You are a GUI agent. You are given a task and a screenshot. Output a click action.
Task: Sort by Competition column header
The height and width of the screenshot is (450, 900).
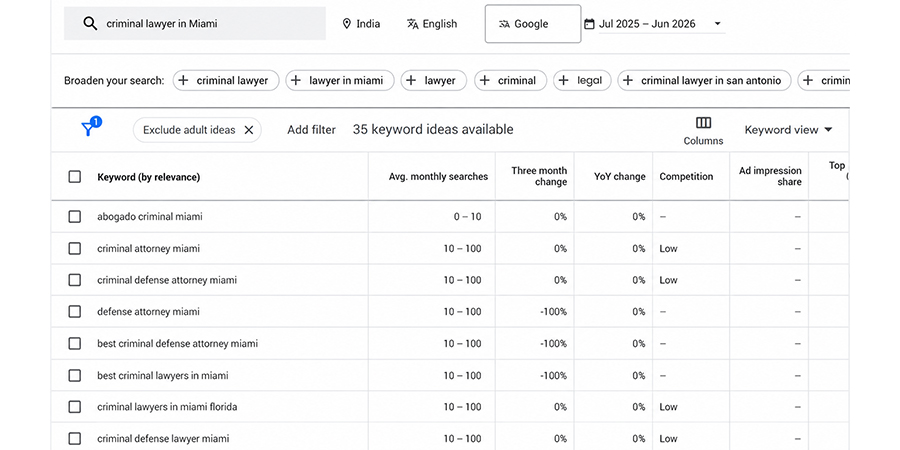click(x=686, y=177)
